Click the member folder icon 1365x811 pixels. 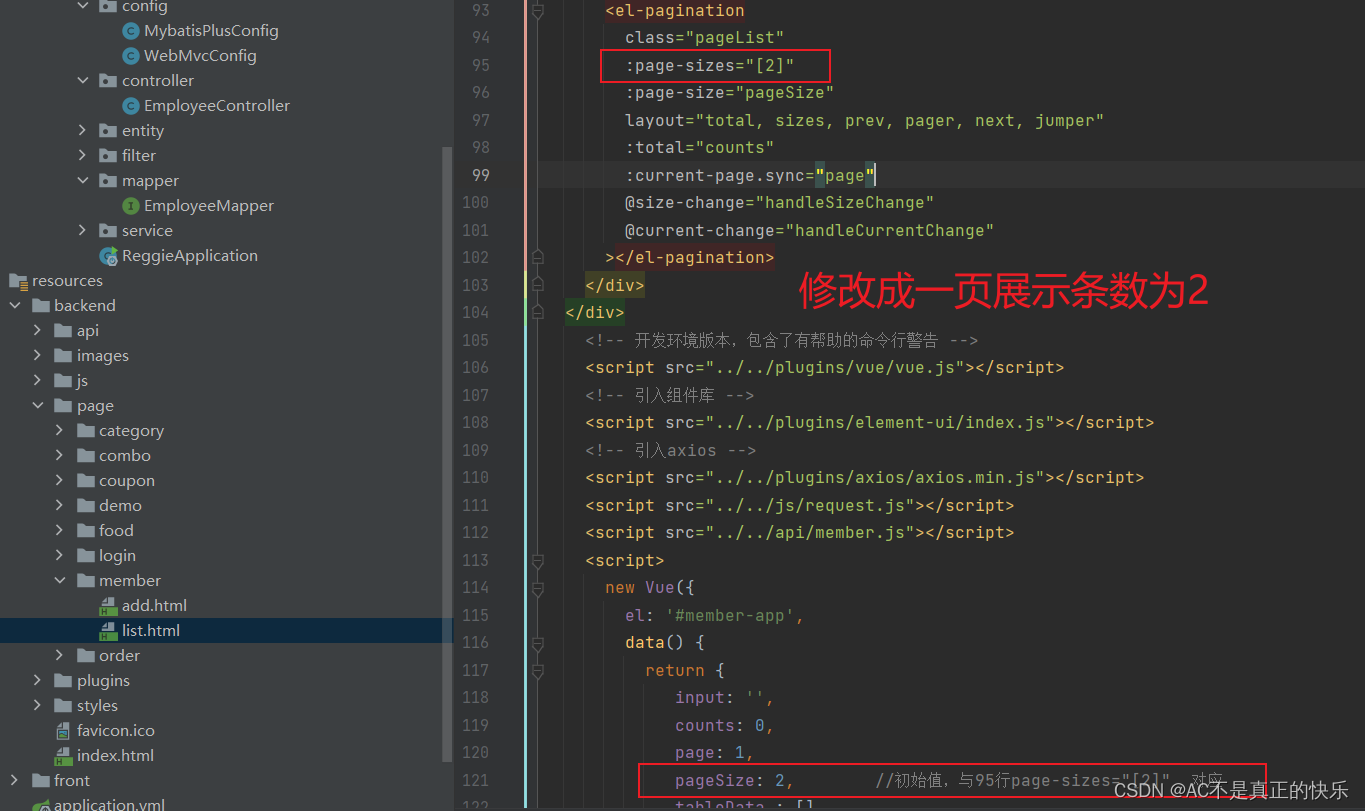(86, 581)
